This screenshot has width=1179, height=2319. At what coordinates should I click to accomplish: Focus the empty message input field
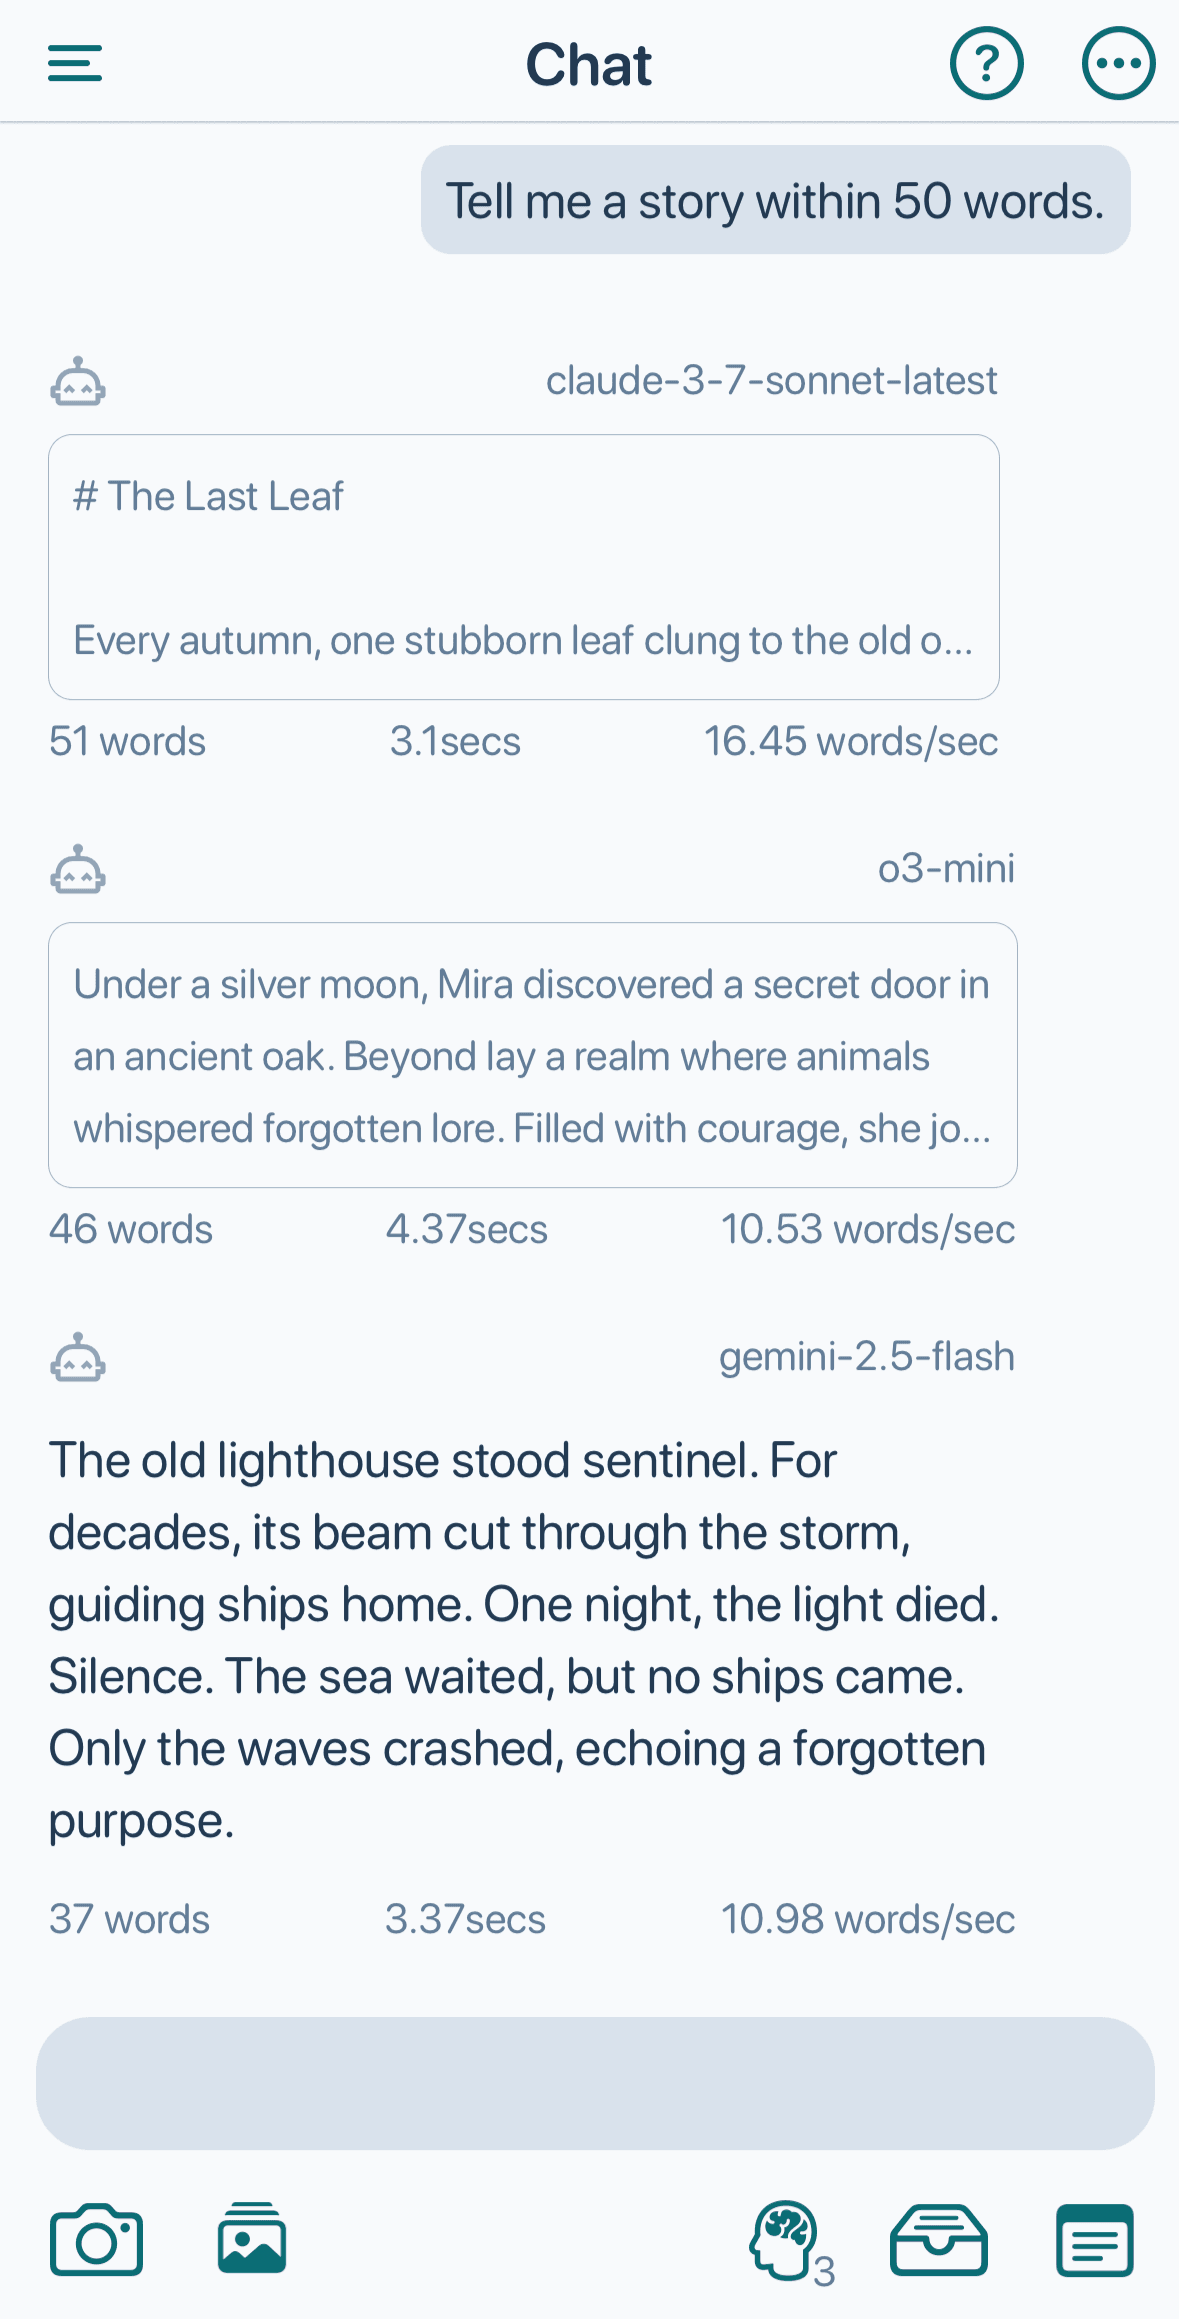[595, 2084]
